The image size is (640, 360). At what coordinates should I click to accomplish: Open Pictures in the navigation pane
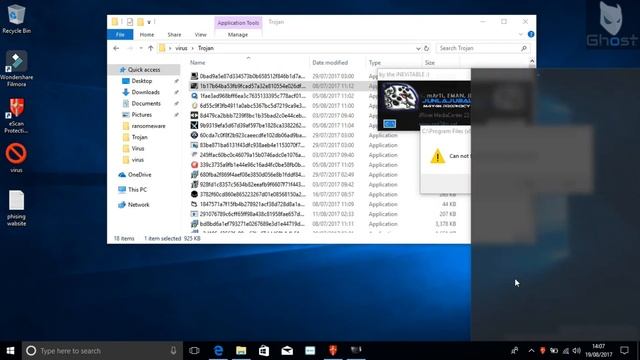pos(142,115)
